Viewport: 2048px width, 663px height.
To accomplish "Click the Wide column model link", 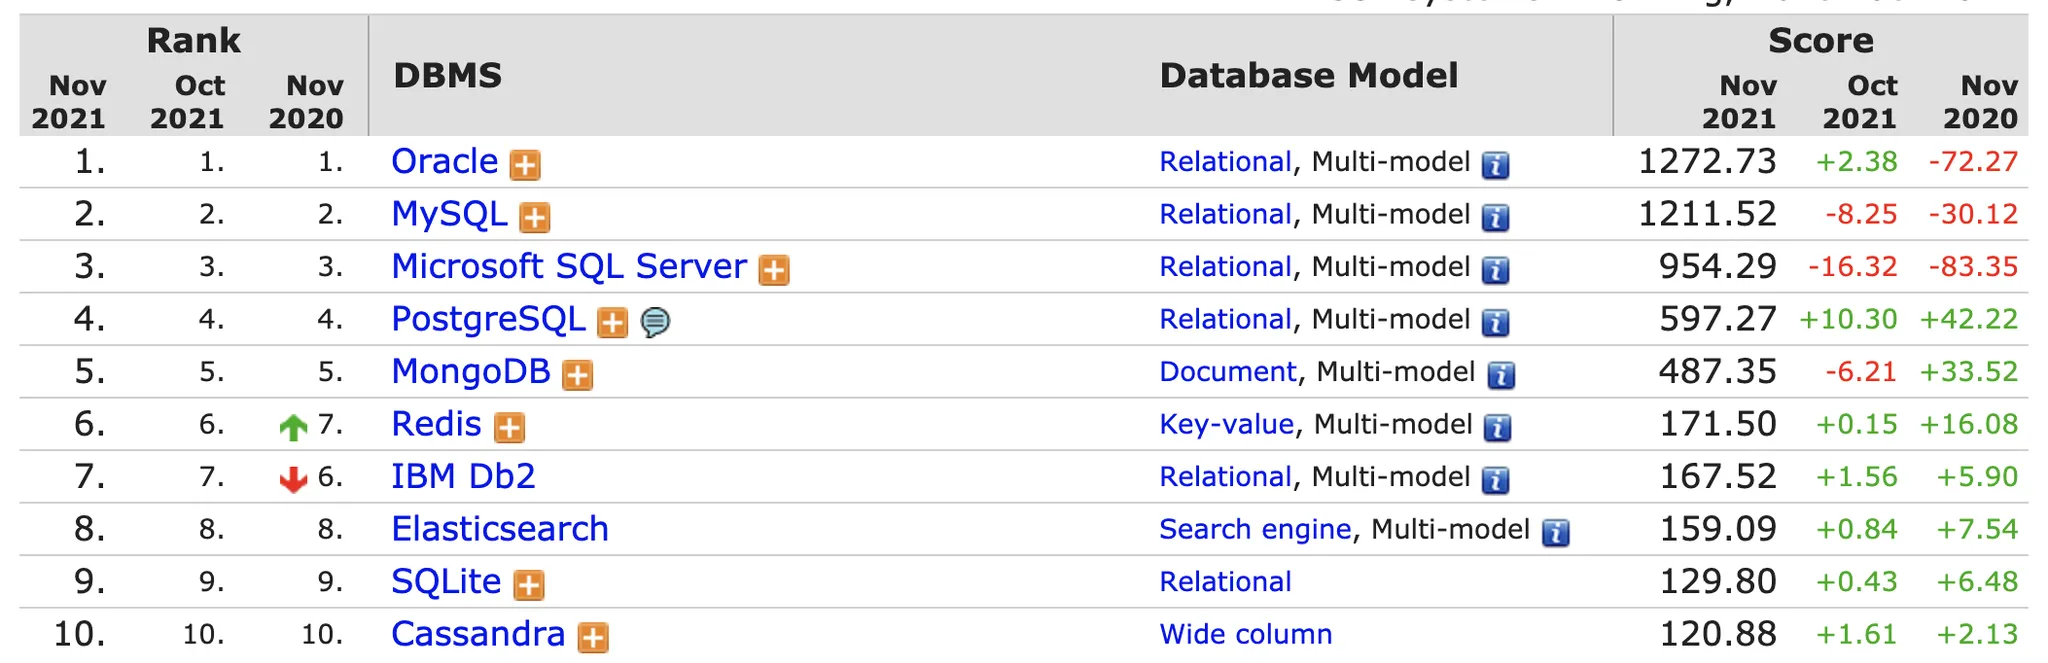I will (1245, 634).
